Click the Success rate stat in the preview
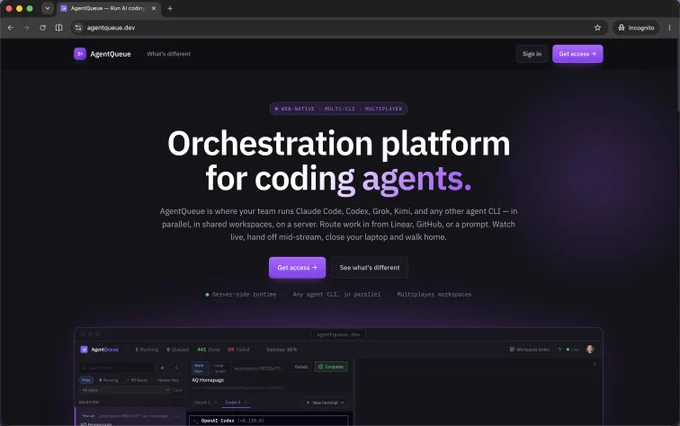680x426 pixels. pyautogui.click(x=281, y=350)
